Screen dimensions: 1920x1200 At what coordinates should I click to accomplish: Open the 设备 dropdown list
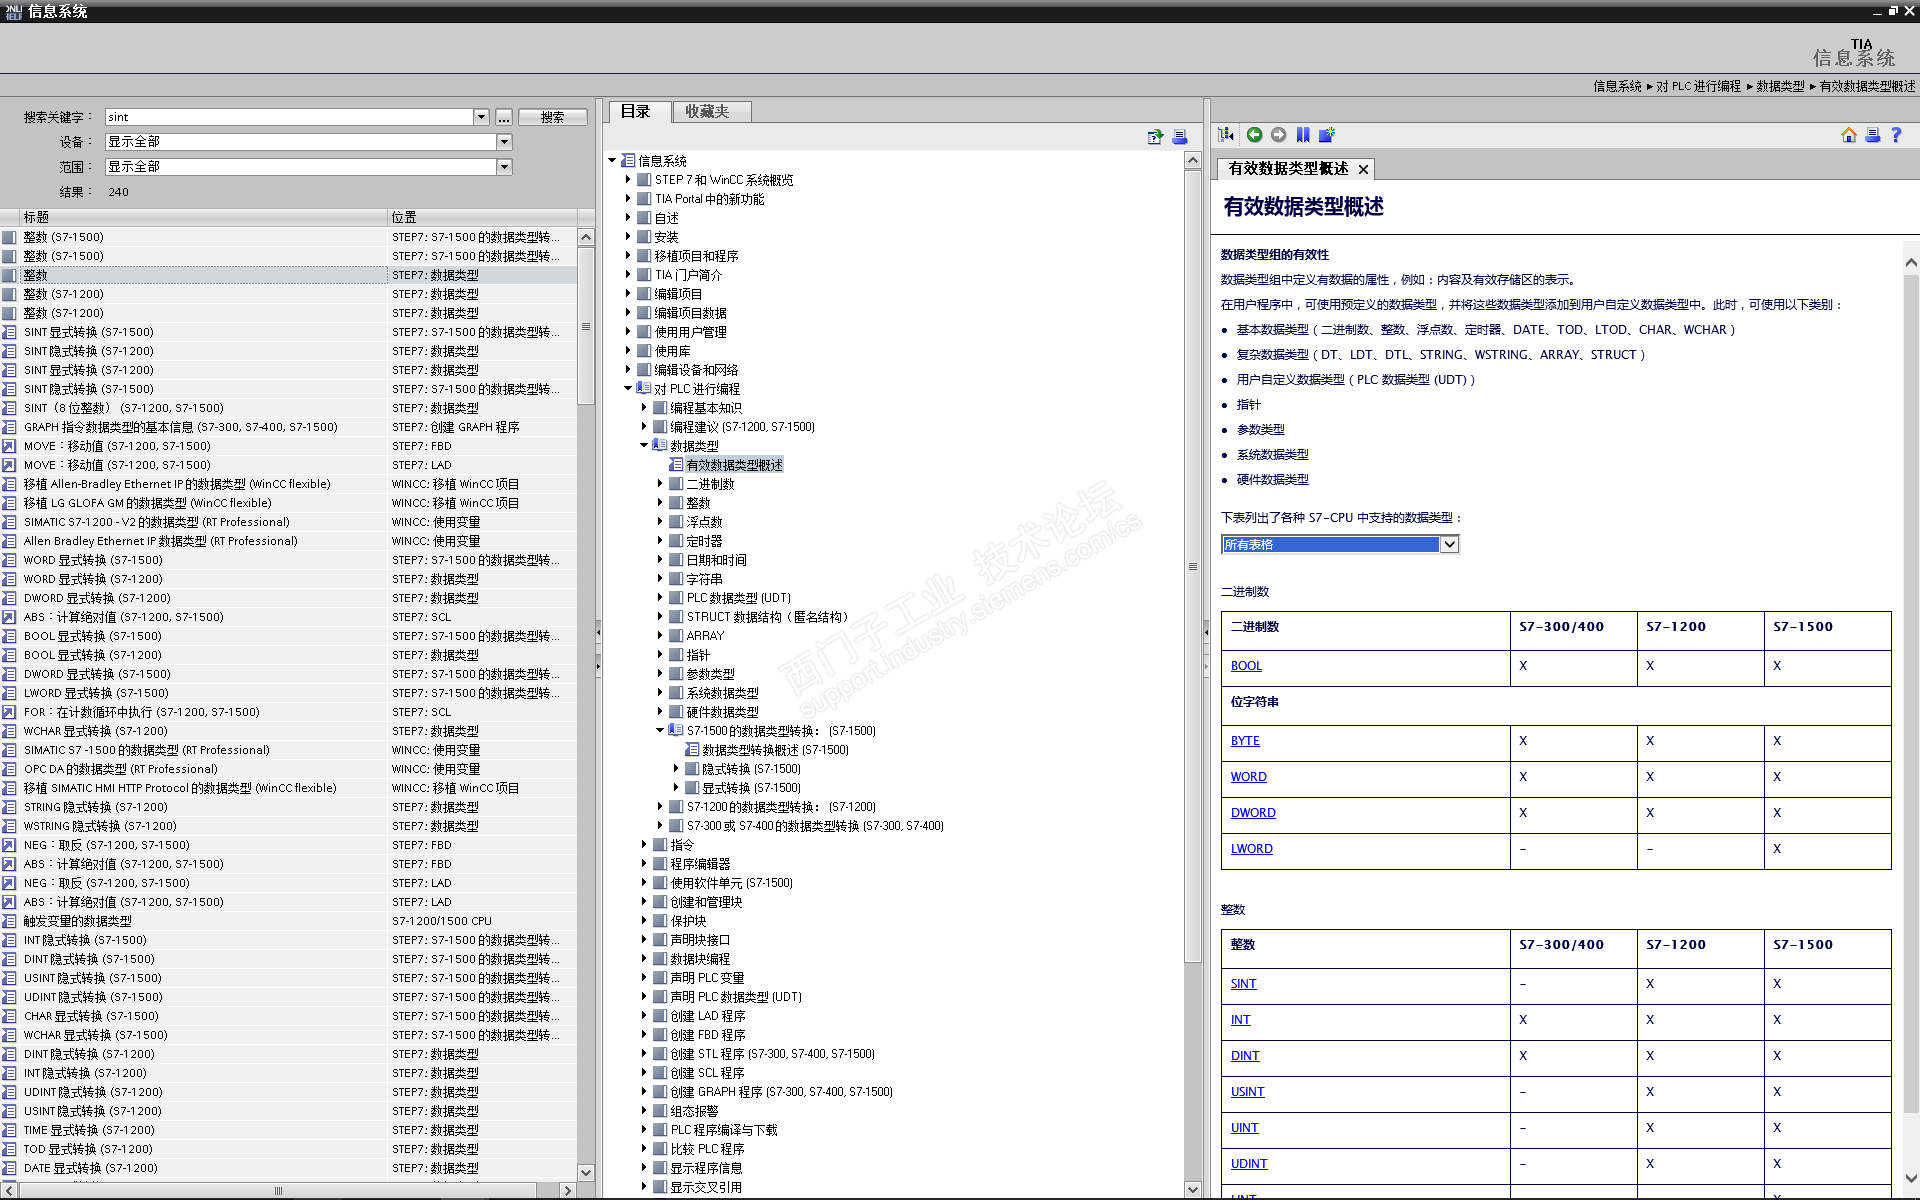(x=504, y=142)
